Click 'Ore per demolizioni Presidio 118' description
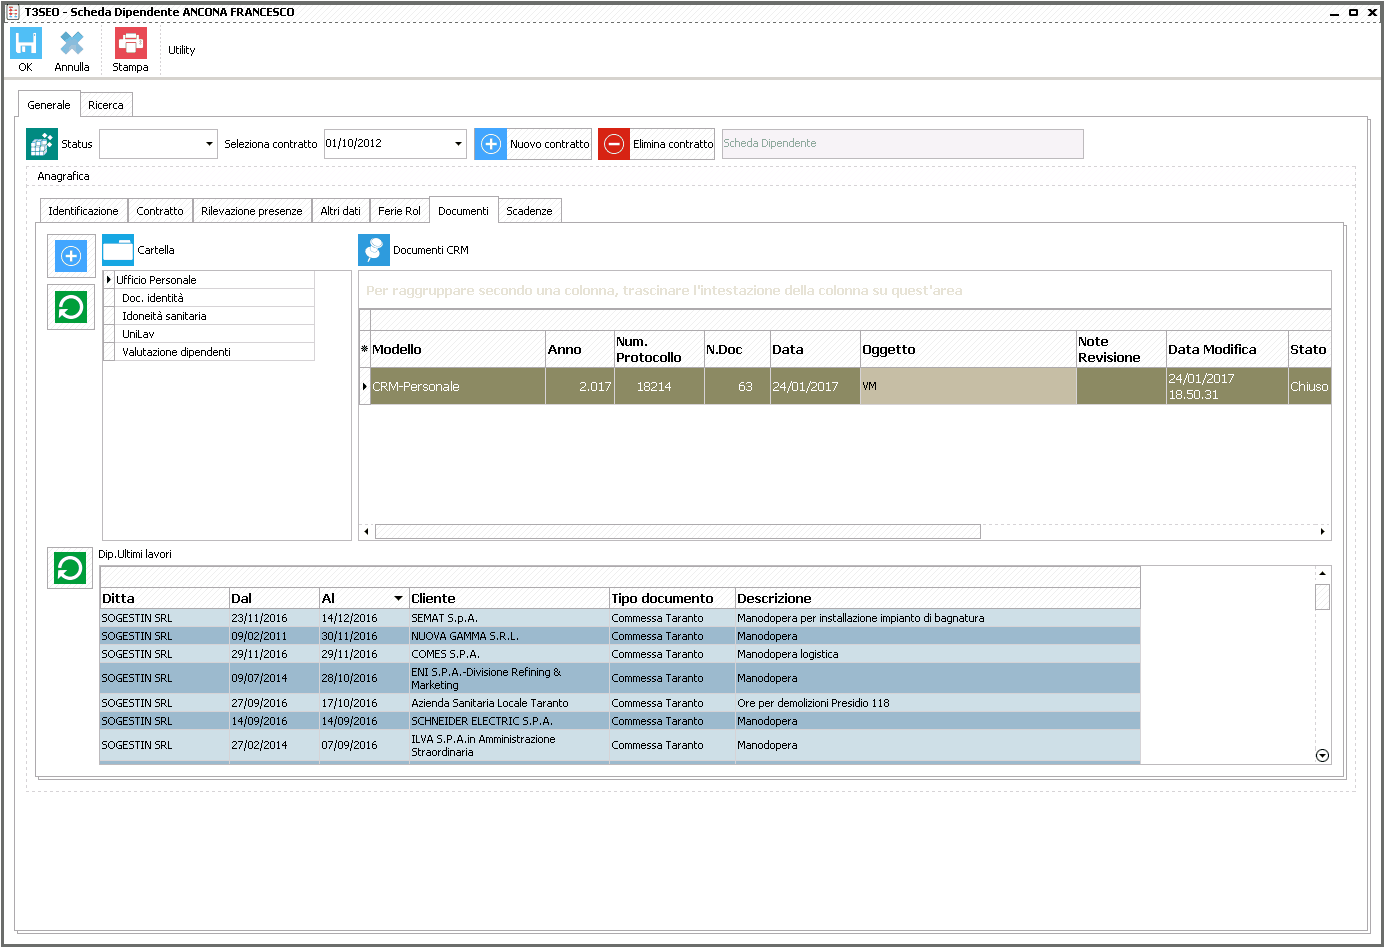1385x948 pixels. (x=813, y=703)
